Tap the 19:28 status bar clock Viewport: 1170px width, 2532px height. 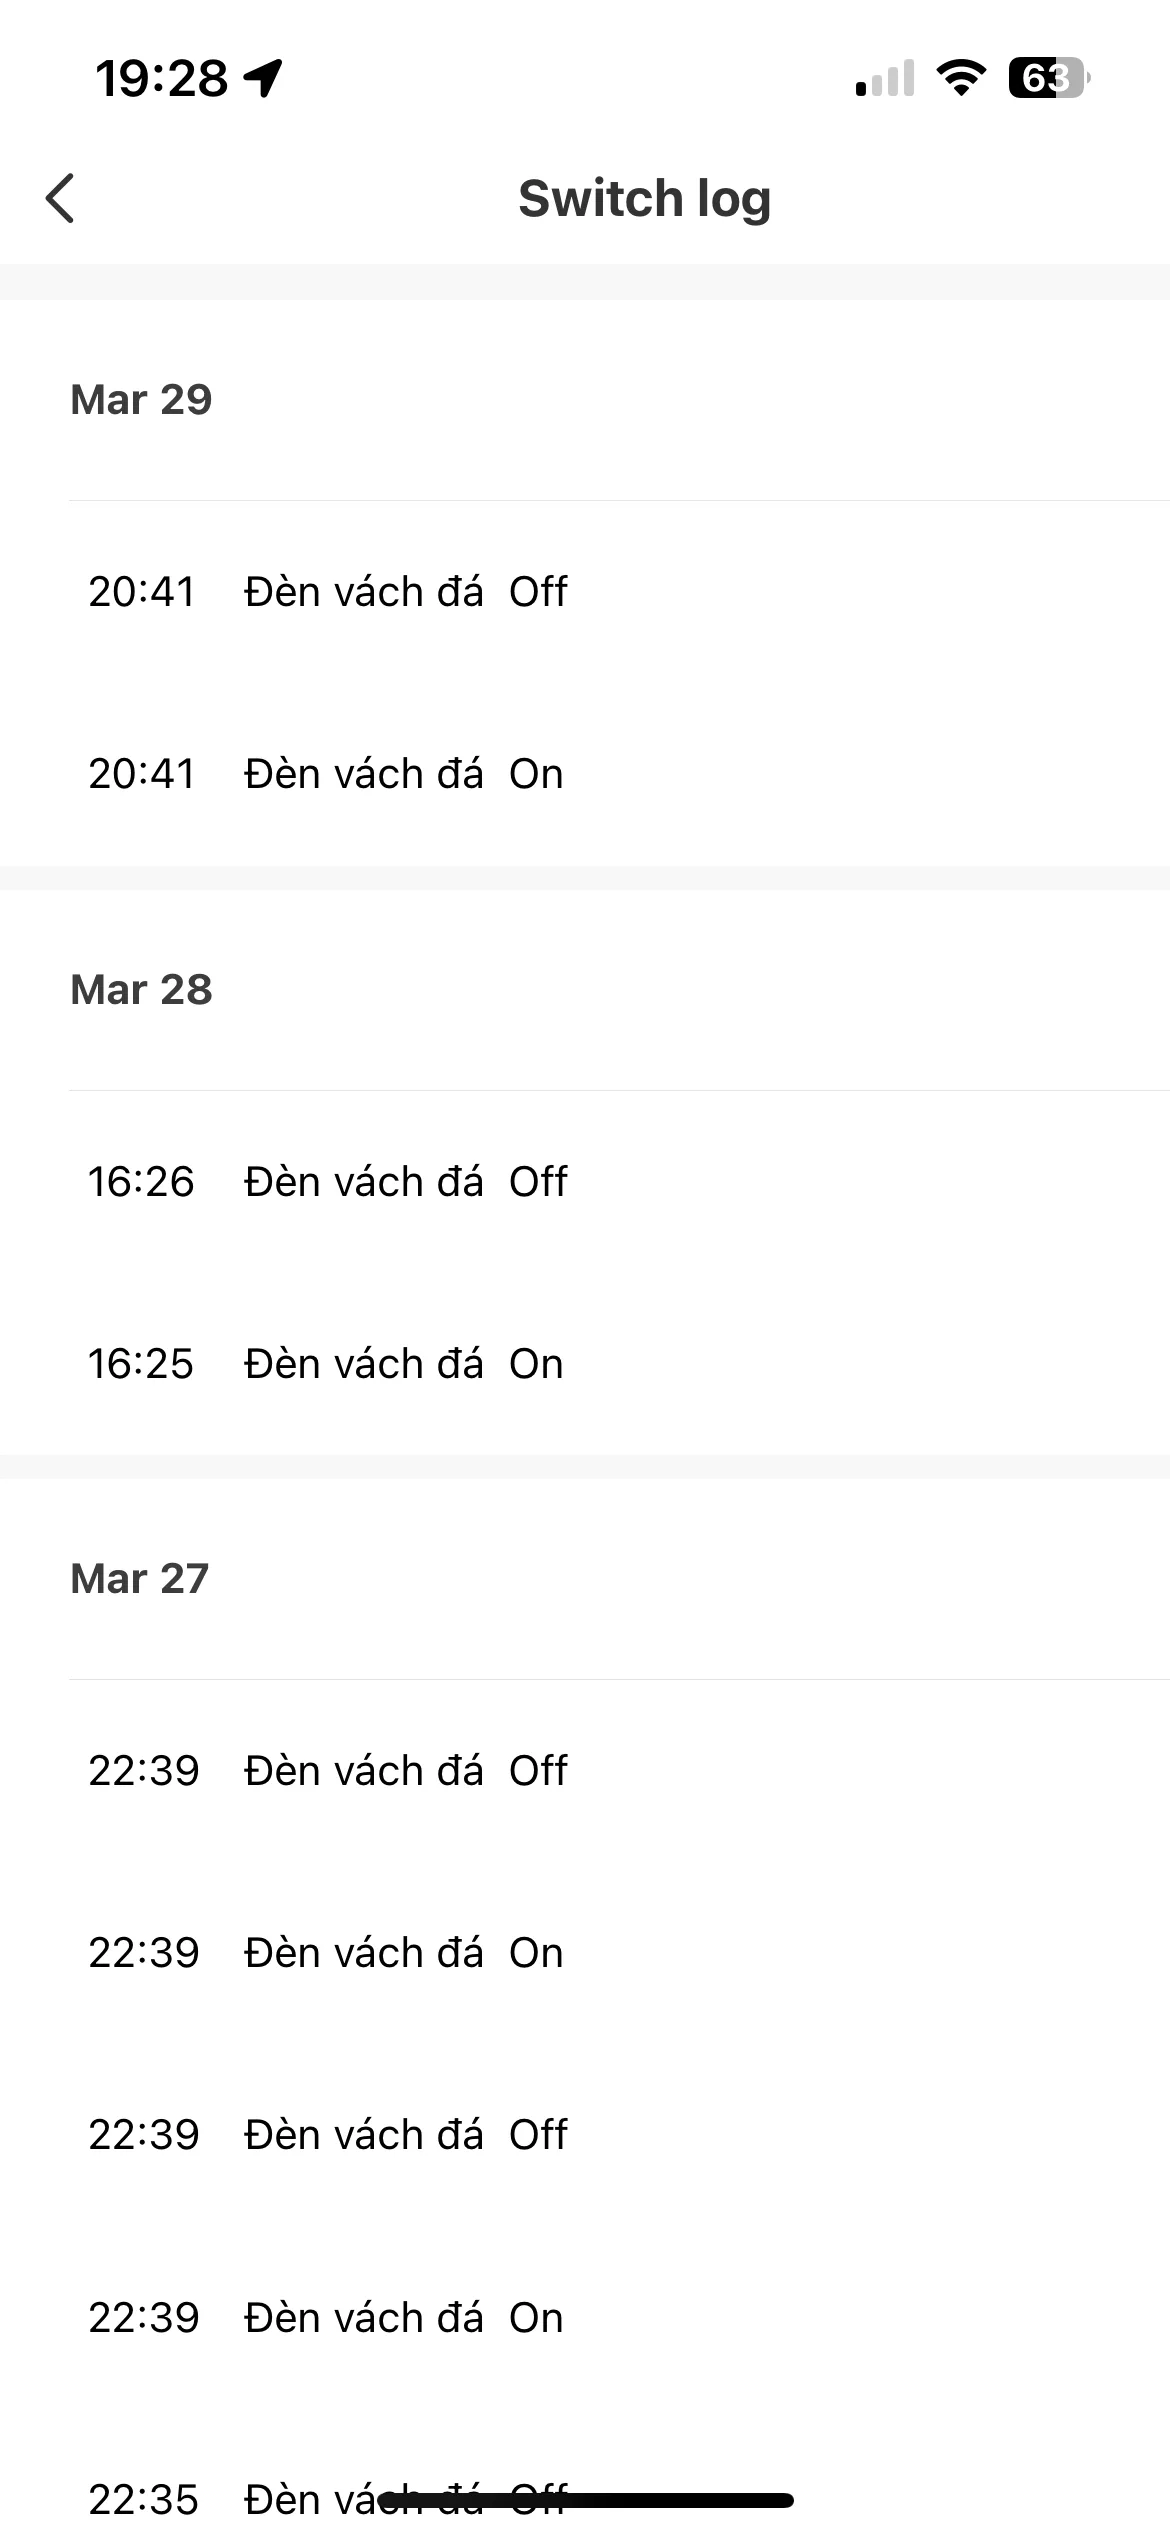tap(162, 78)
